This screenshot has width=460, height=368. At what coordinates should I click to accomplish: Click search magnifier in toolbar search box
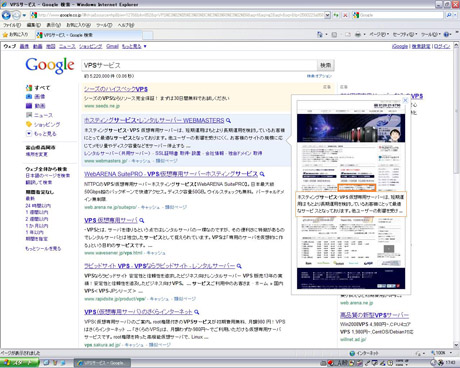449,15
